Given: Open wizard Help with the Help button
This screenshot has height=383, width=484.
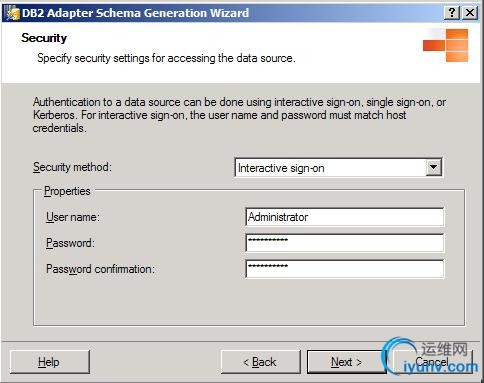Looking at the screenshot, I should coord(50,362).
